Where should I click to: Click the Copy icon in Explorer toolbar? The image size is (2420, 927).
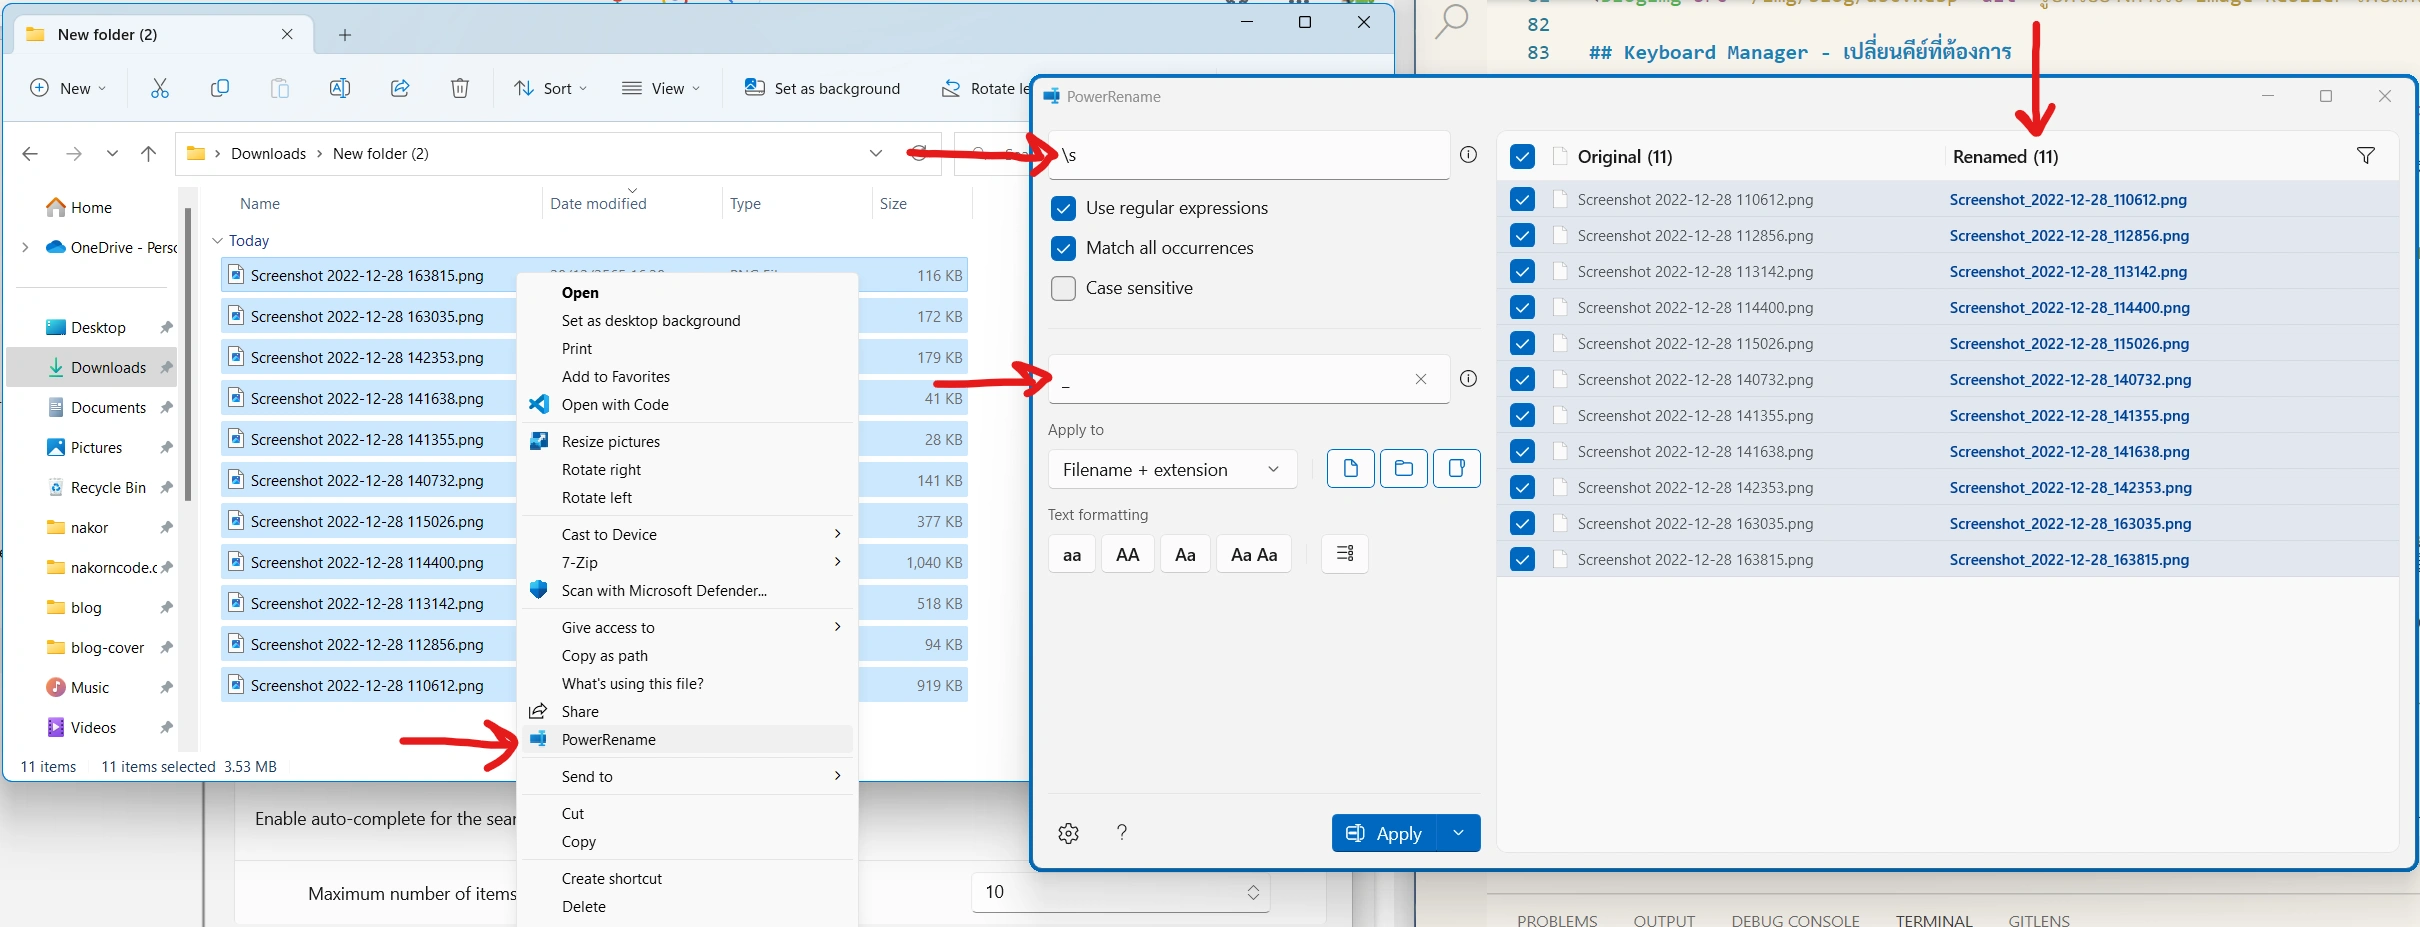220,88
